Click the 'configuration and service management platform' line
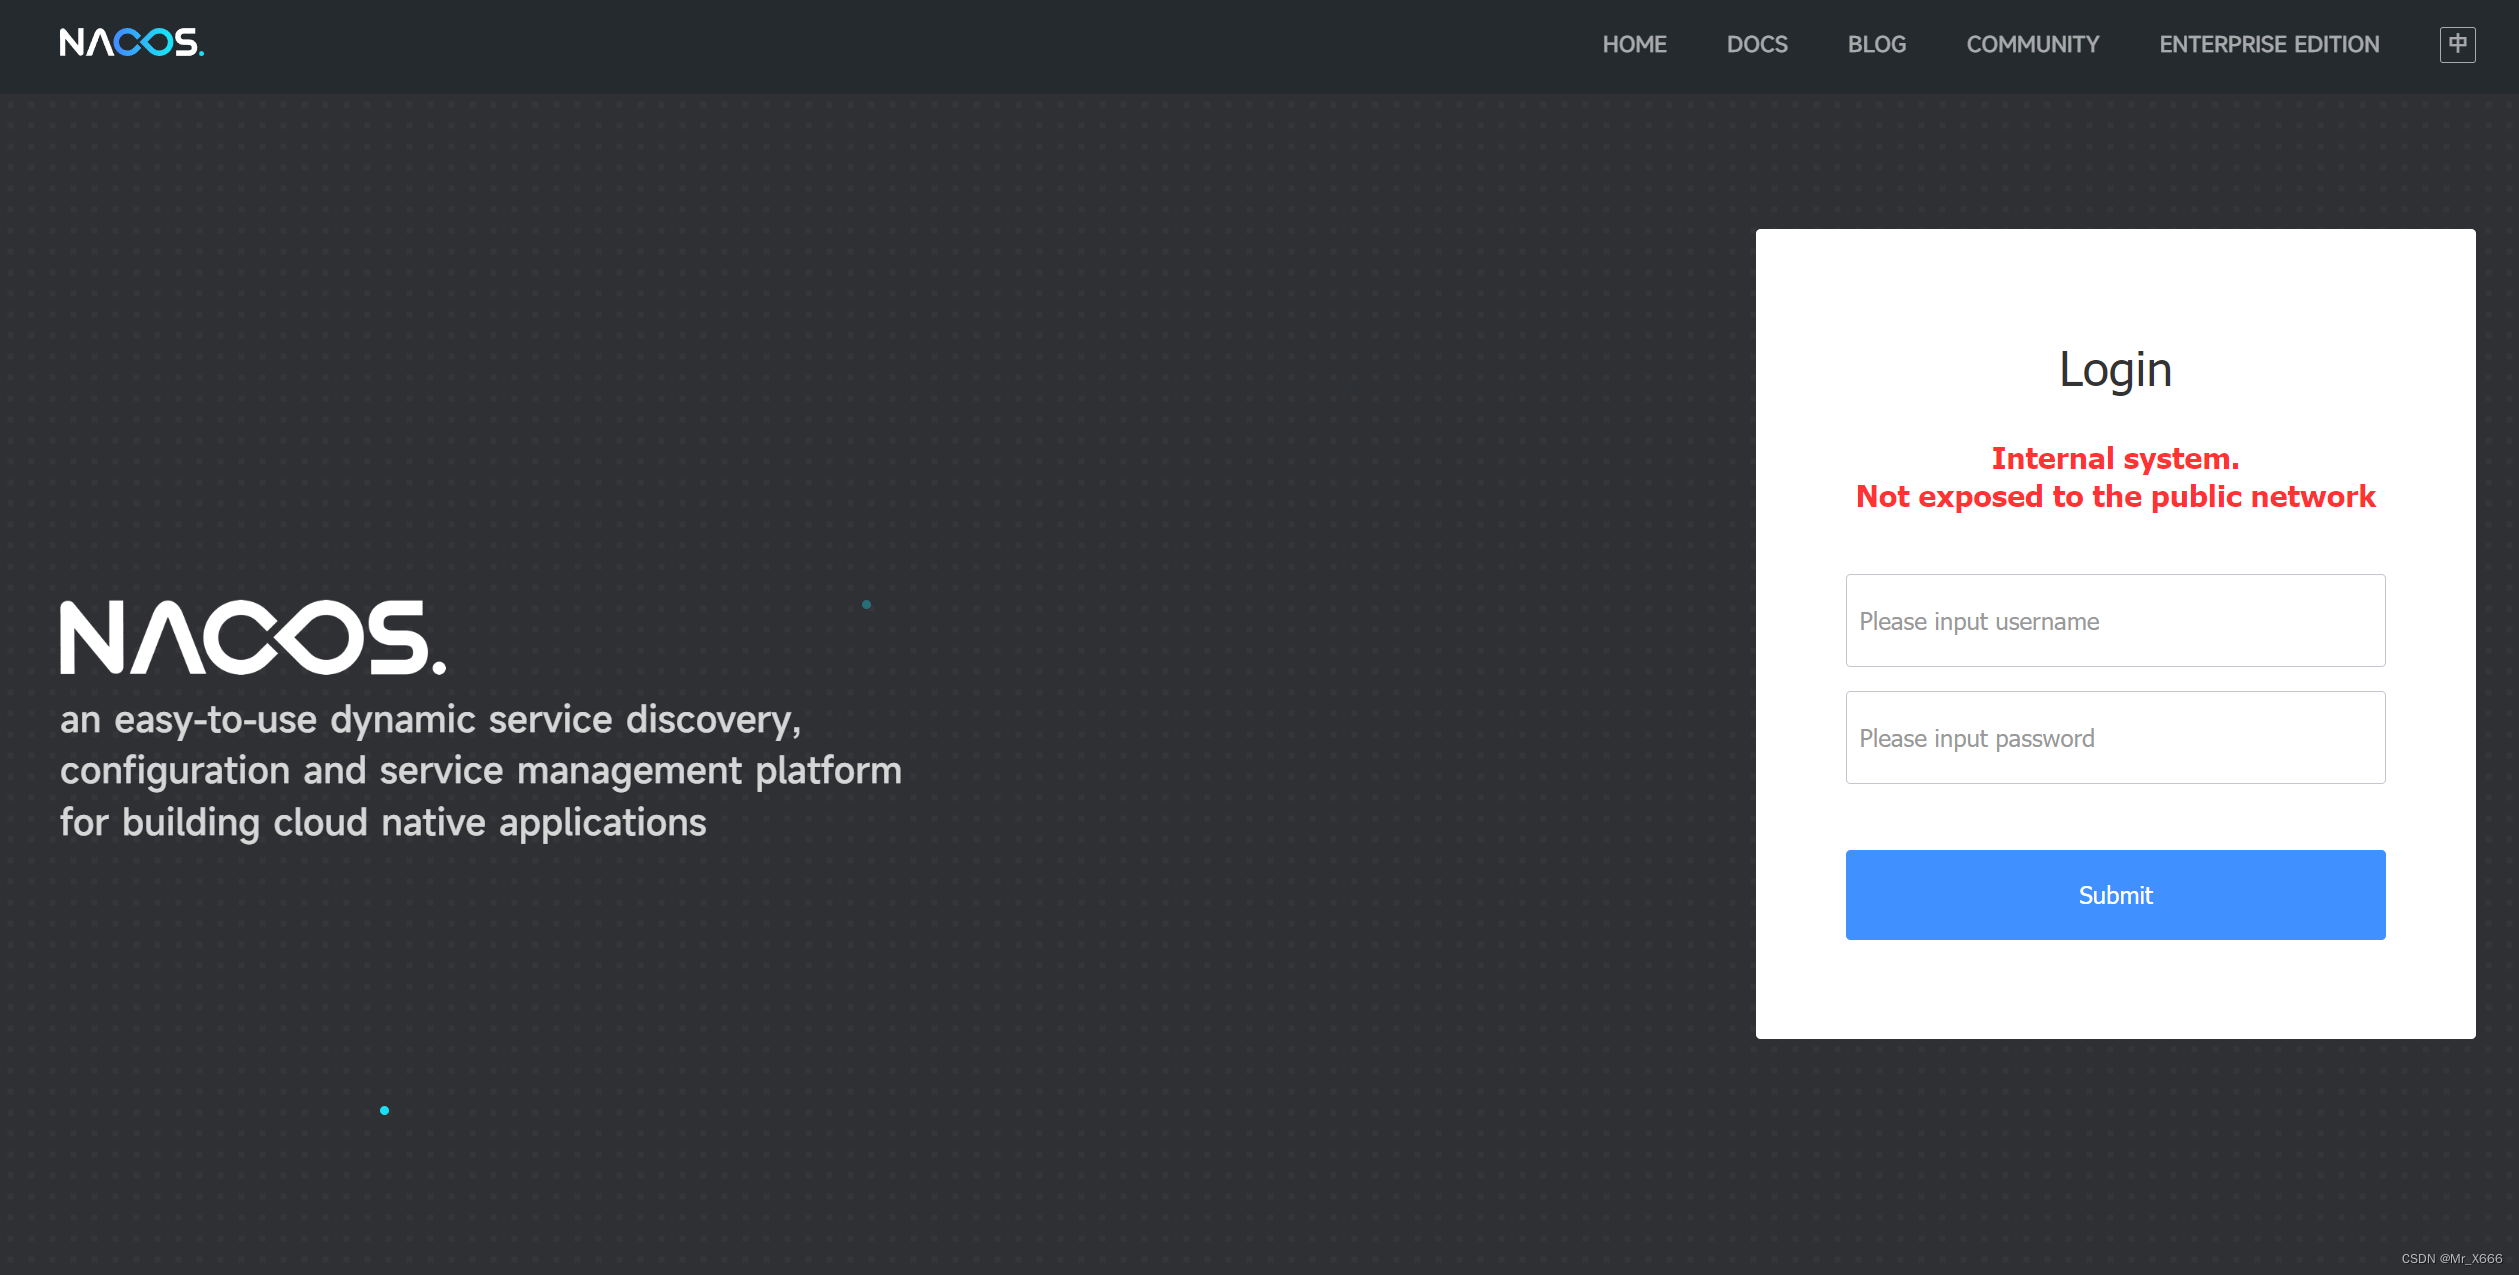The height and width of the screenshot is (1275, 2519). (x=480, y=770)
